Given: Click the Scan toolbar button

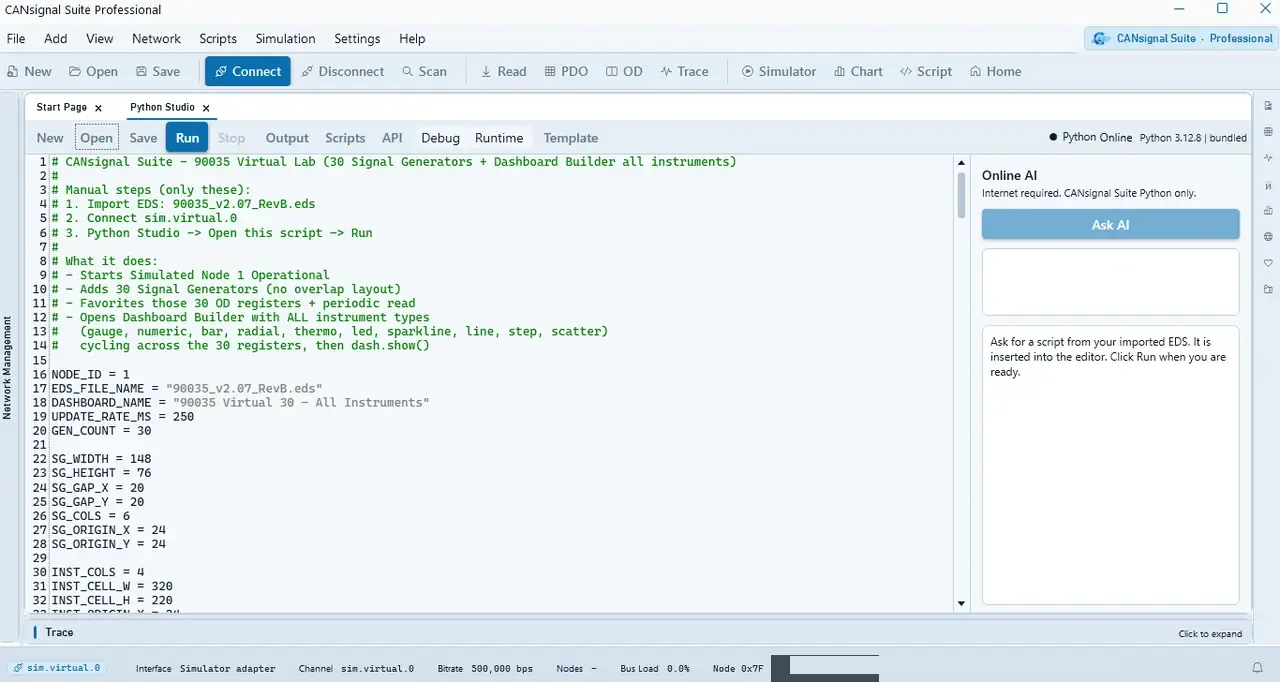Looking at the screenshot, I should click(425, 71).
